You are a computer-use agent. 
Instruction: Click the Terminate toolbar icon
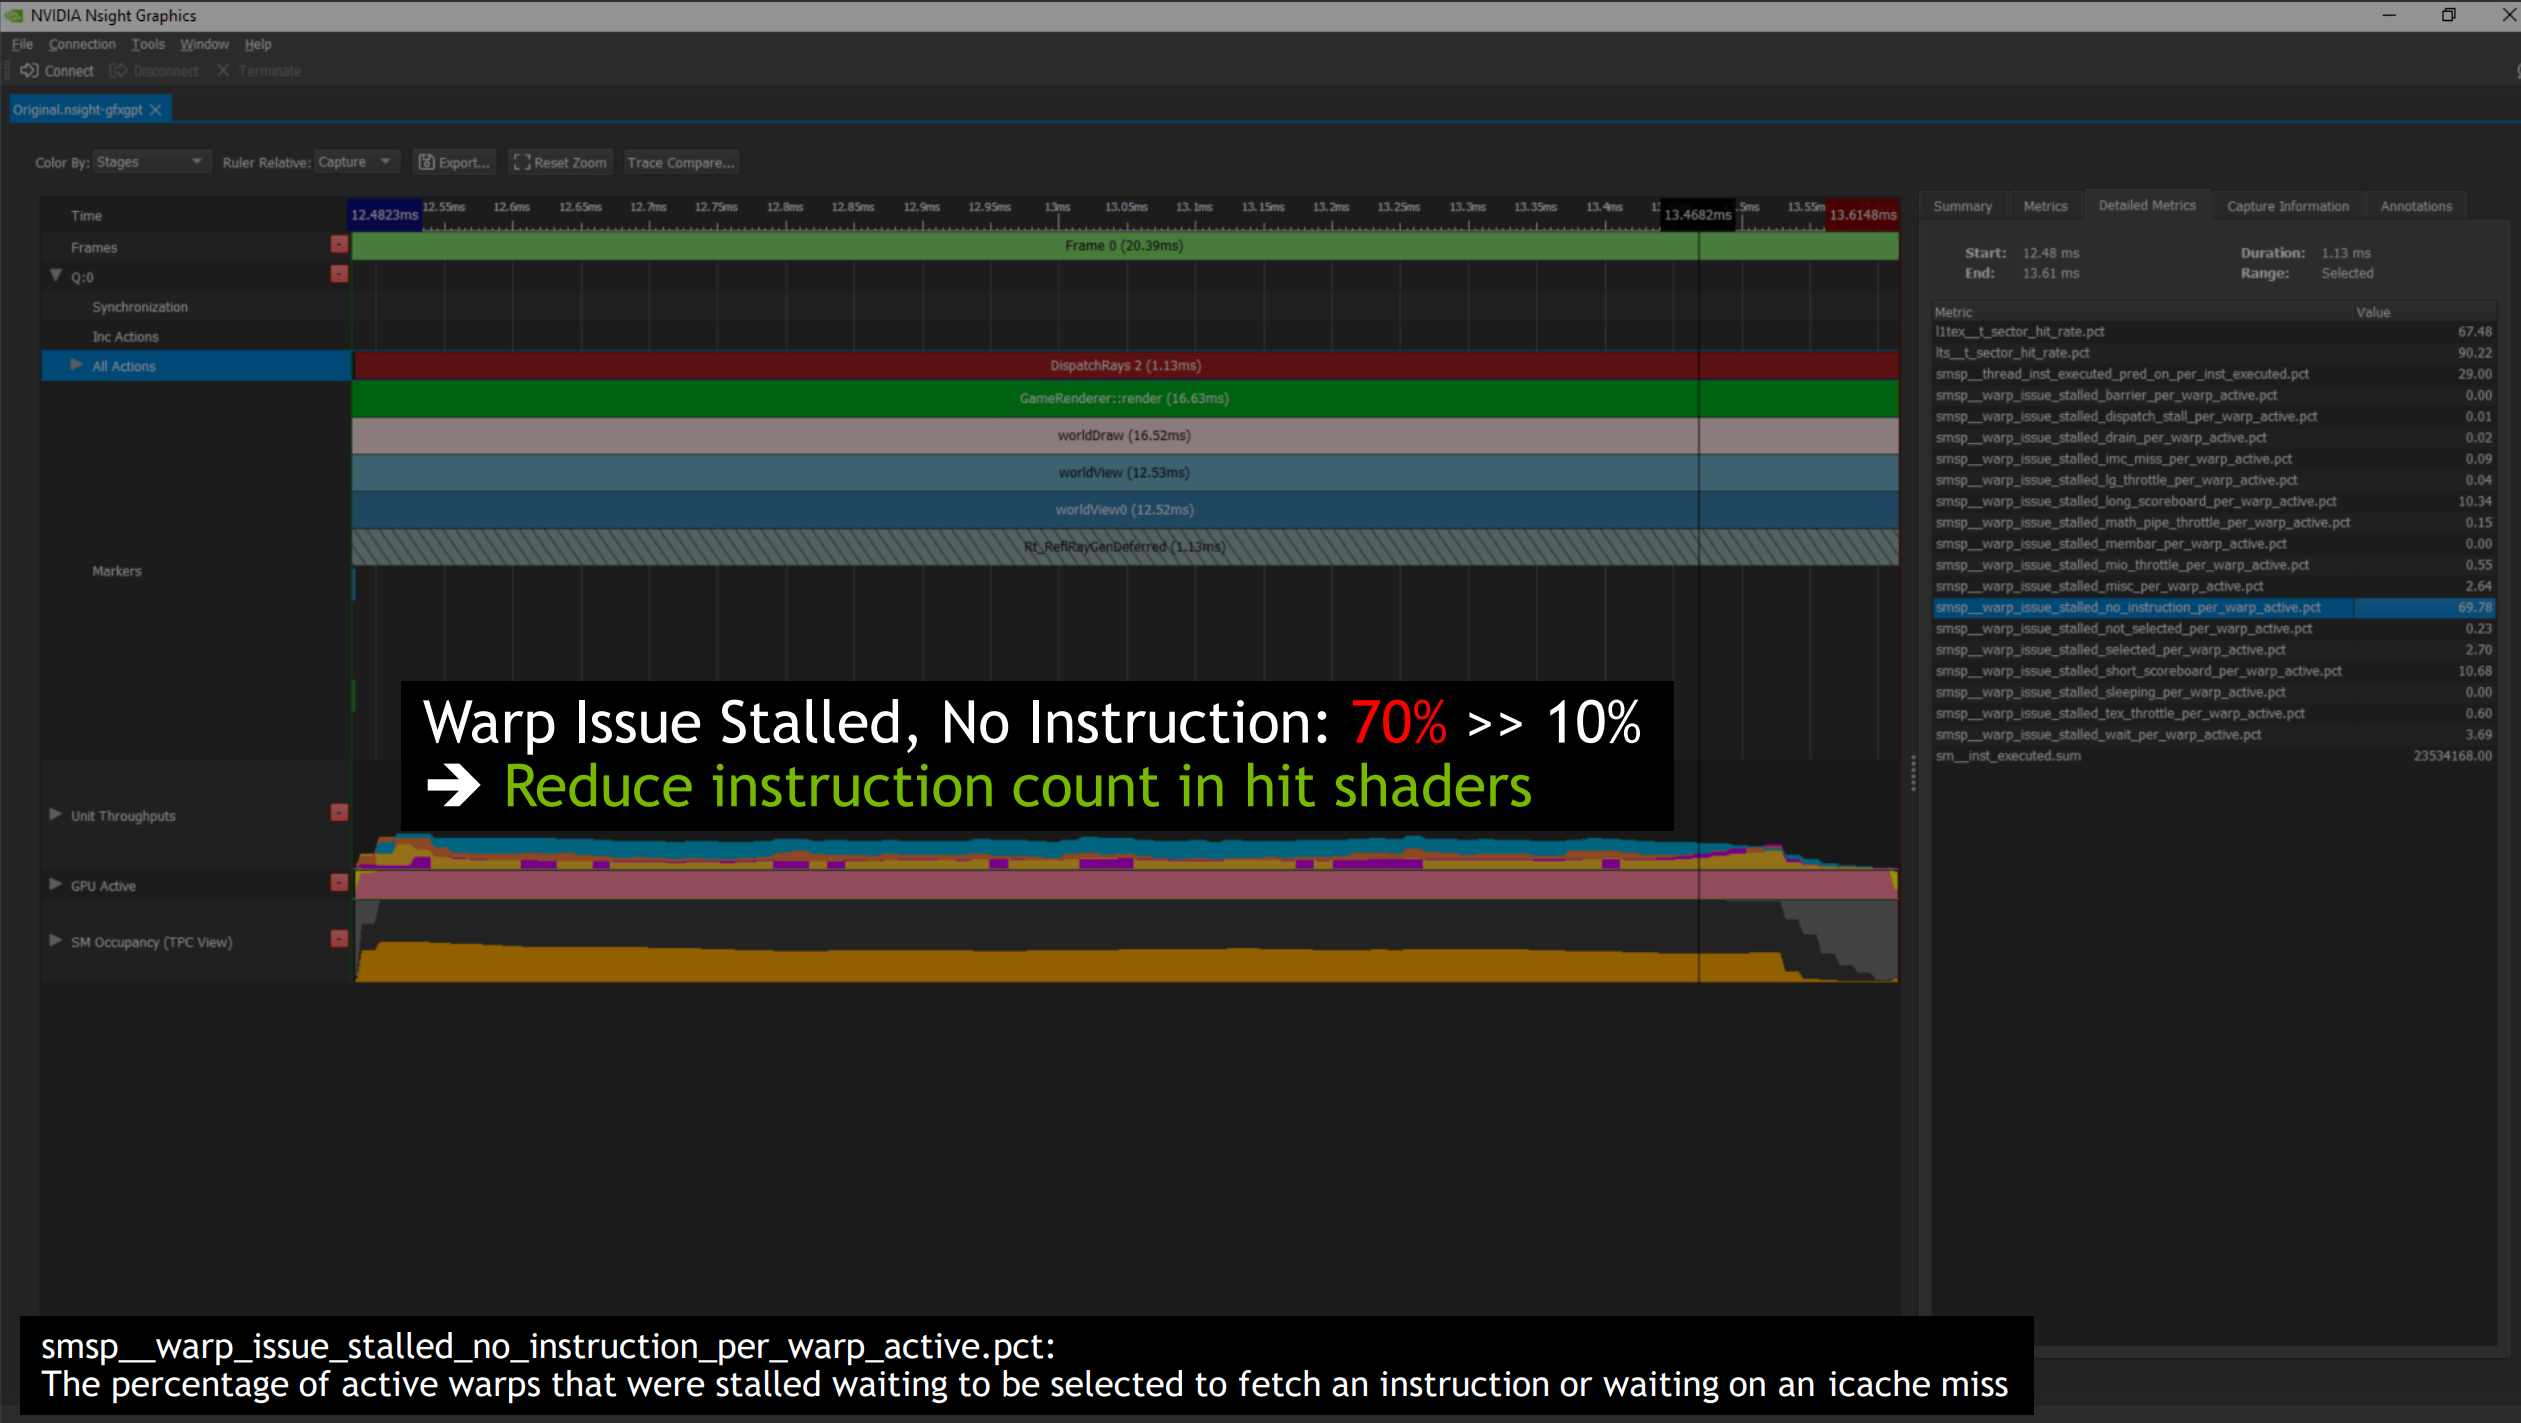(223, 70)
